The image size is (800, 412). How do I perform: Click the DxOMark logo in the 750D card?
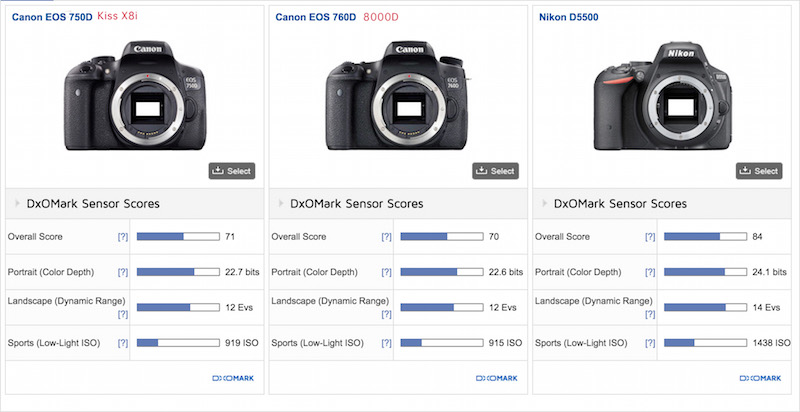tap(233, 378)
